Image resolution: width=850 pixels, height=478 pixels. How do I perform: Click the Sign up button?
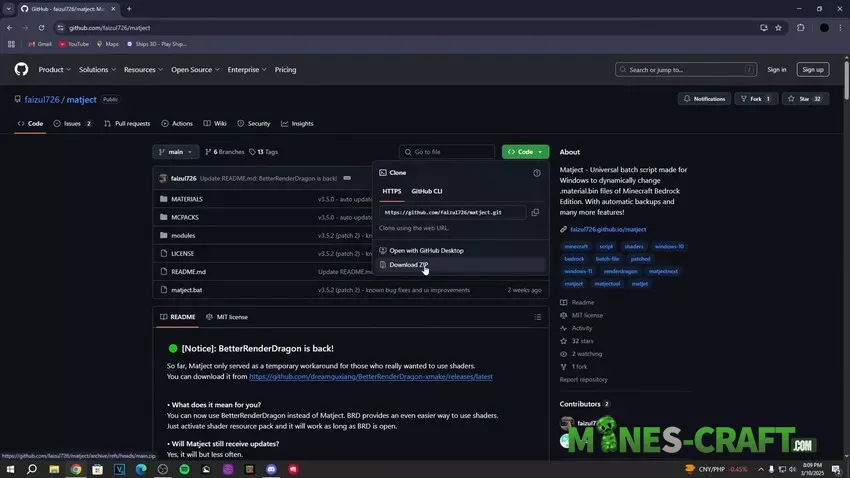click(813, 70)
